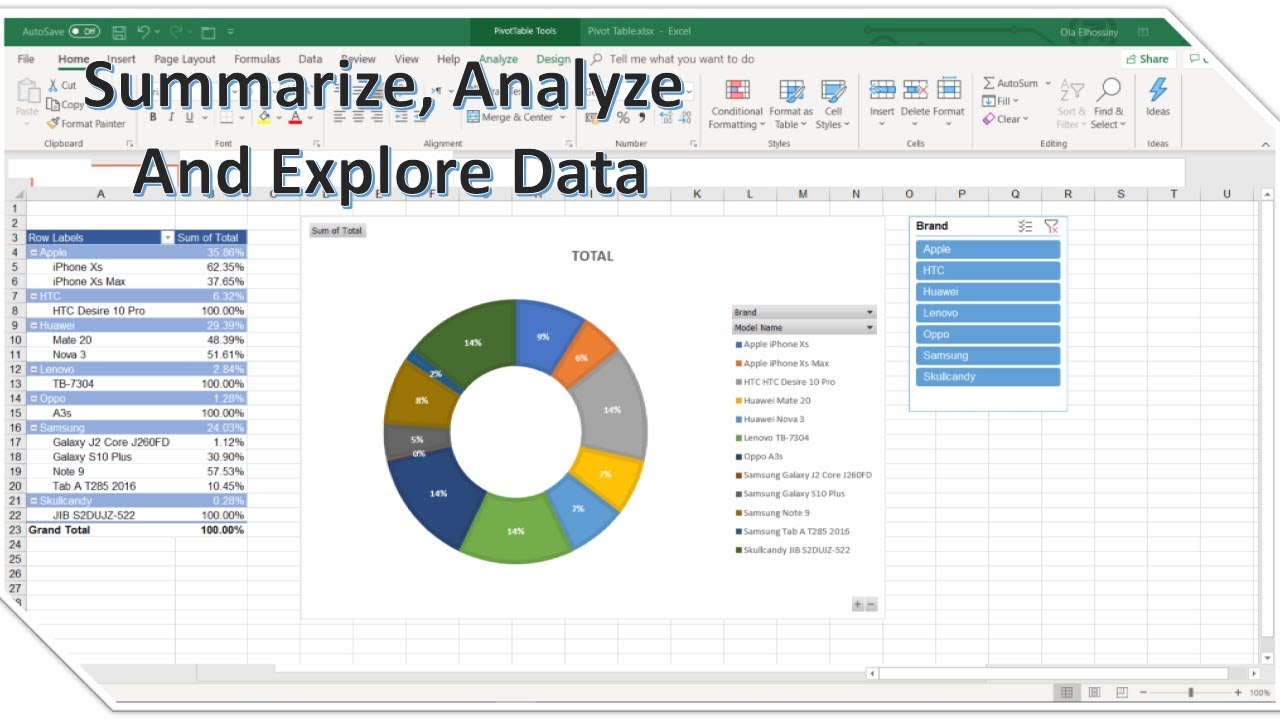Click the Cut scissors icon
This screenshot has width=1280, height=720.
[x=54, y=86]
